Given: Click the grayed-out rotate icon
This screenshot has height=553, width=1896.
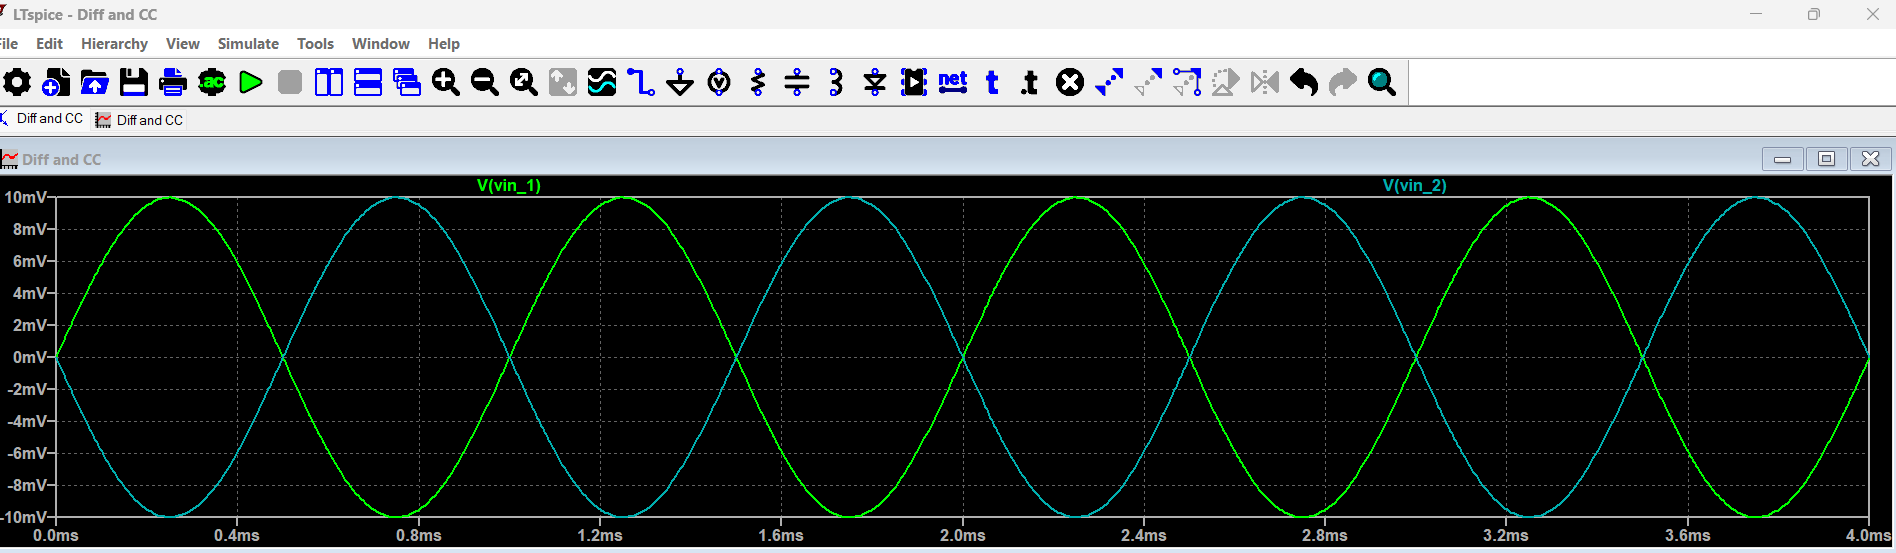Looking at the screenshot, I should point(1226,82).
